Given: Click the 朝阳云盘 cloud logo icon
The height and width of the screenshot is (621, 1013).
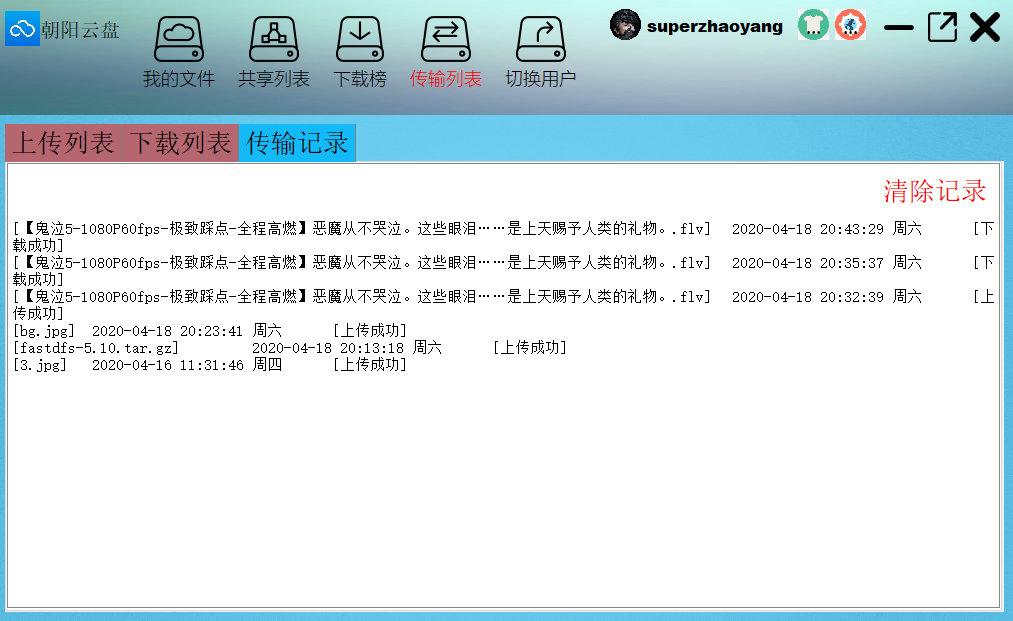Looking at the screenshot, I should point(22,28).
